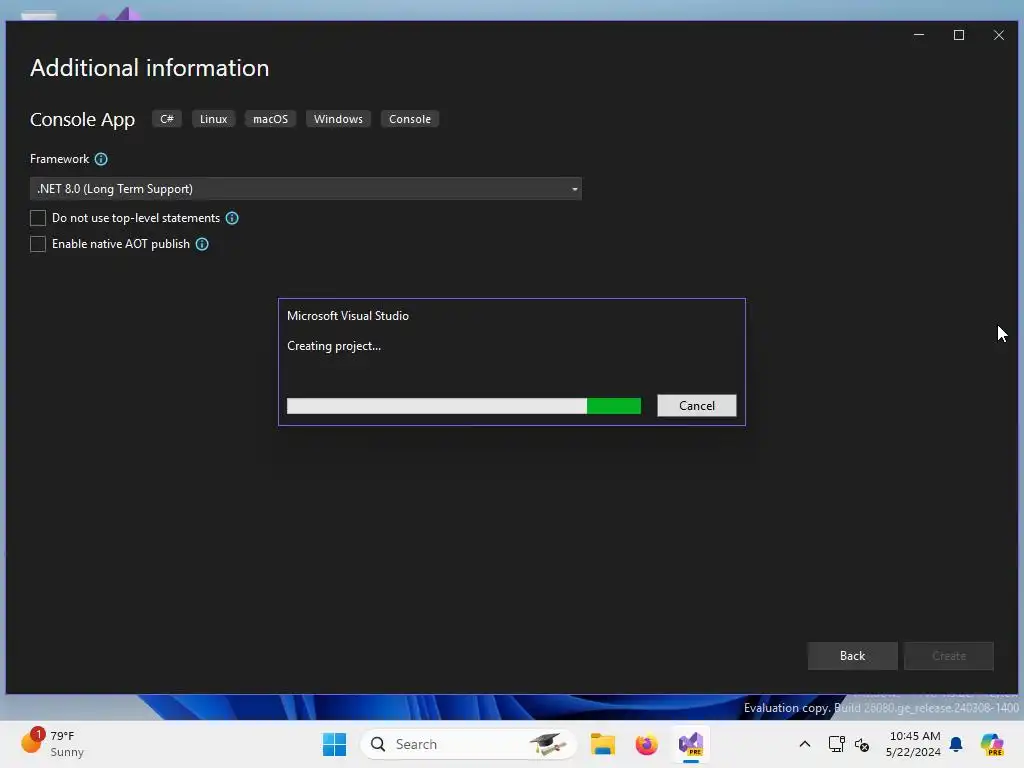Open the Framework dropdown
1024x768 pixels.
(x=306, y=189)
